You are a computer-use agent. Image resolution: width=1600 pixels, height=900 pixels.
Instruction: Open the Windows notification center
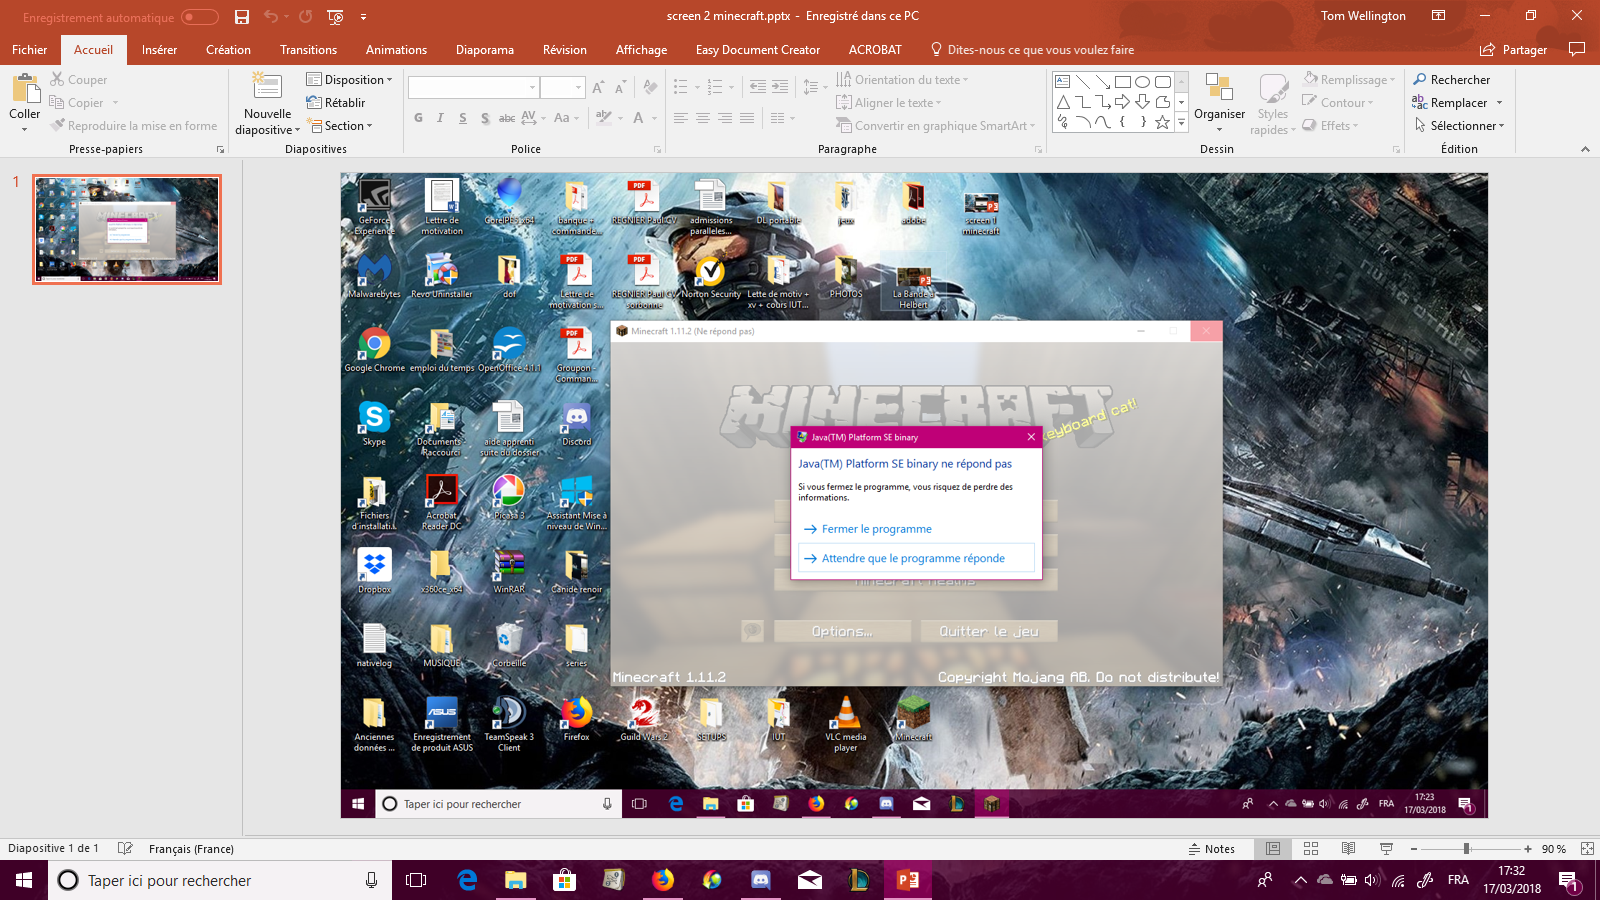(x=1570, y=880)
